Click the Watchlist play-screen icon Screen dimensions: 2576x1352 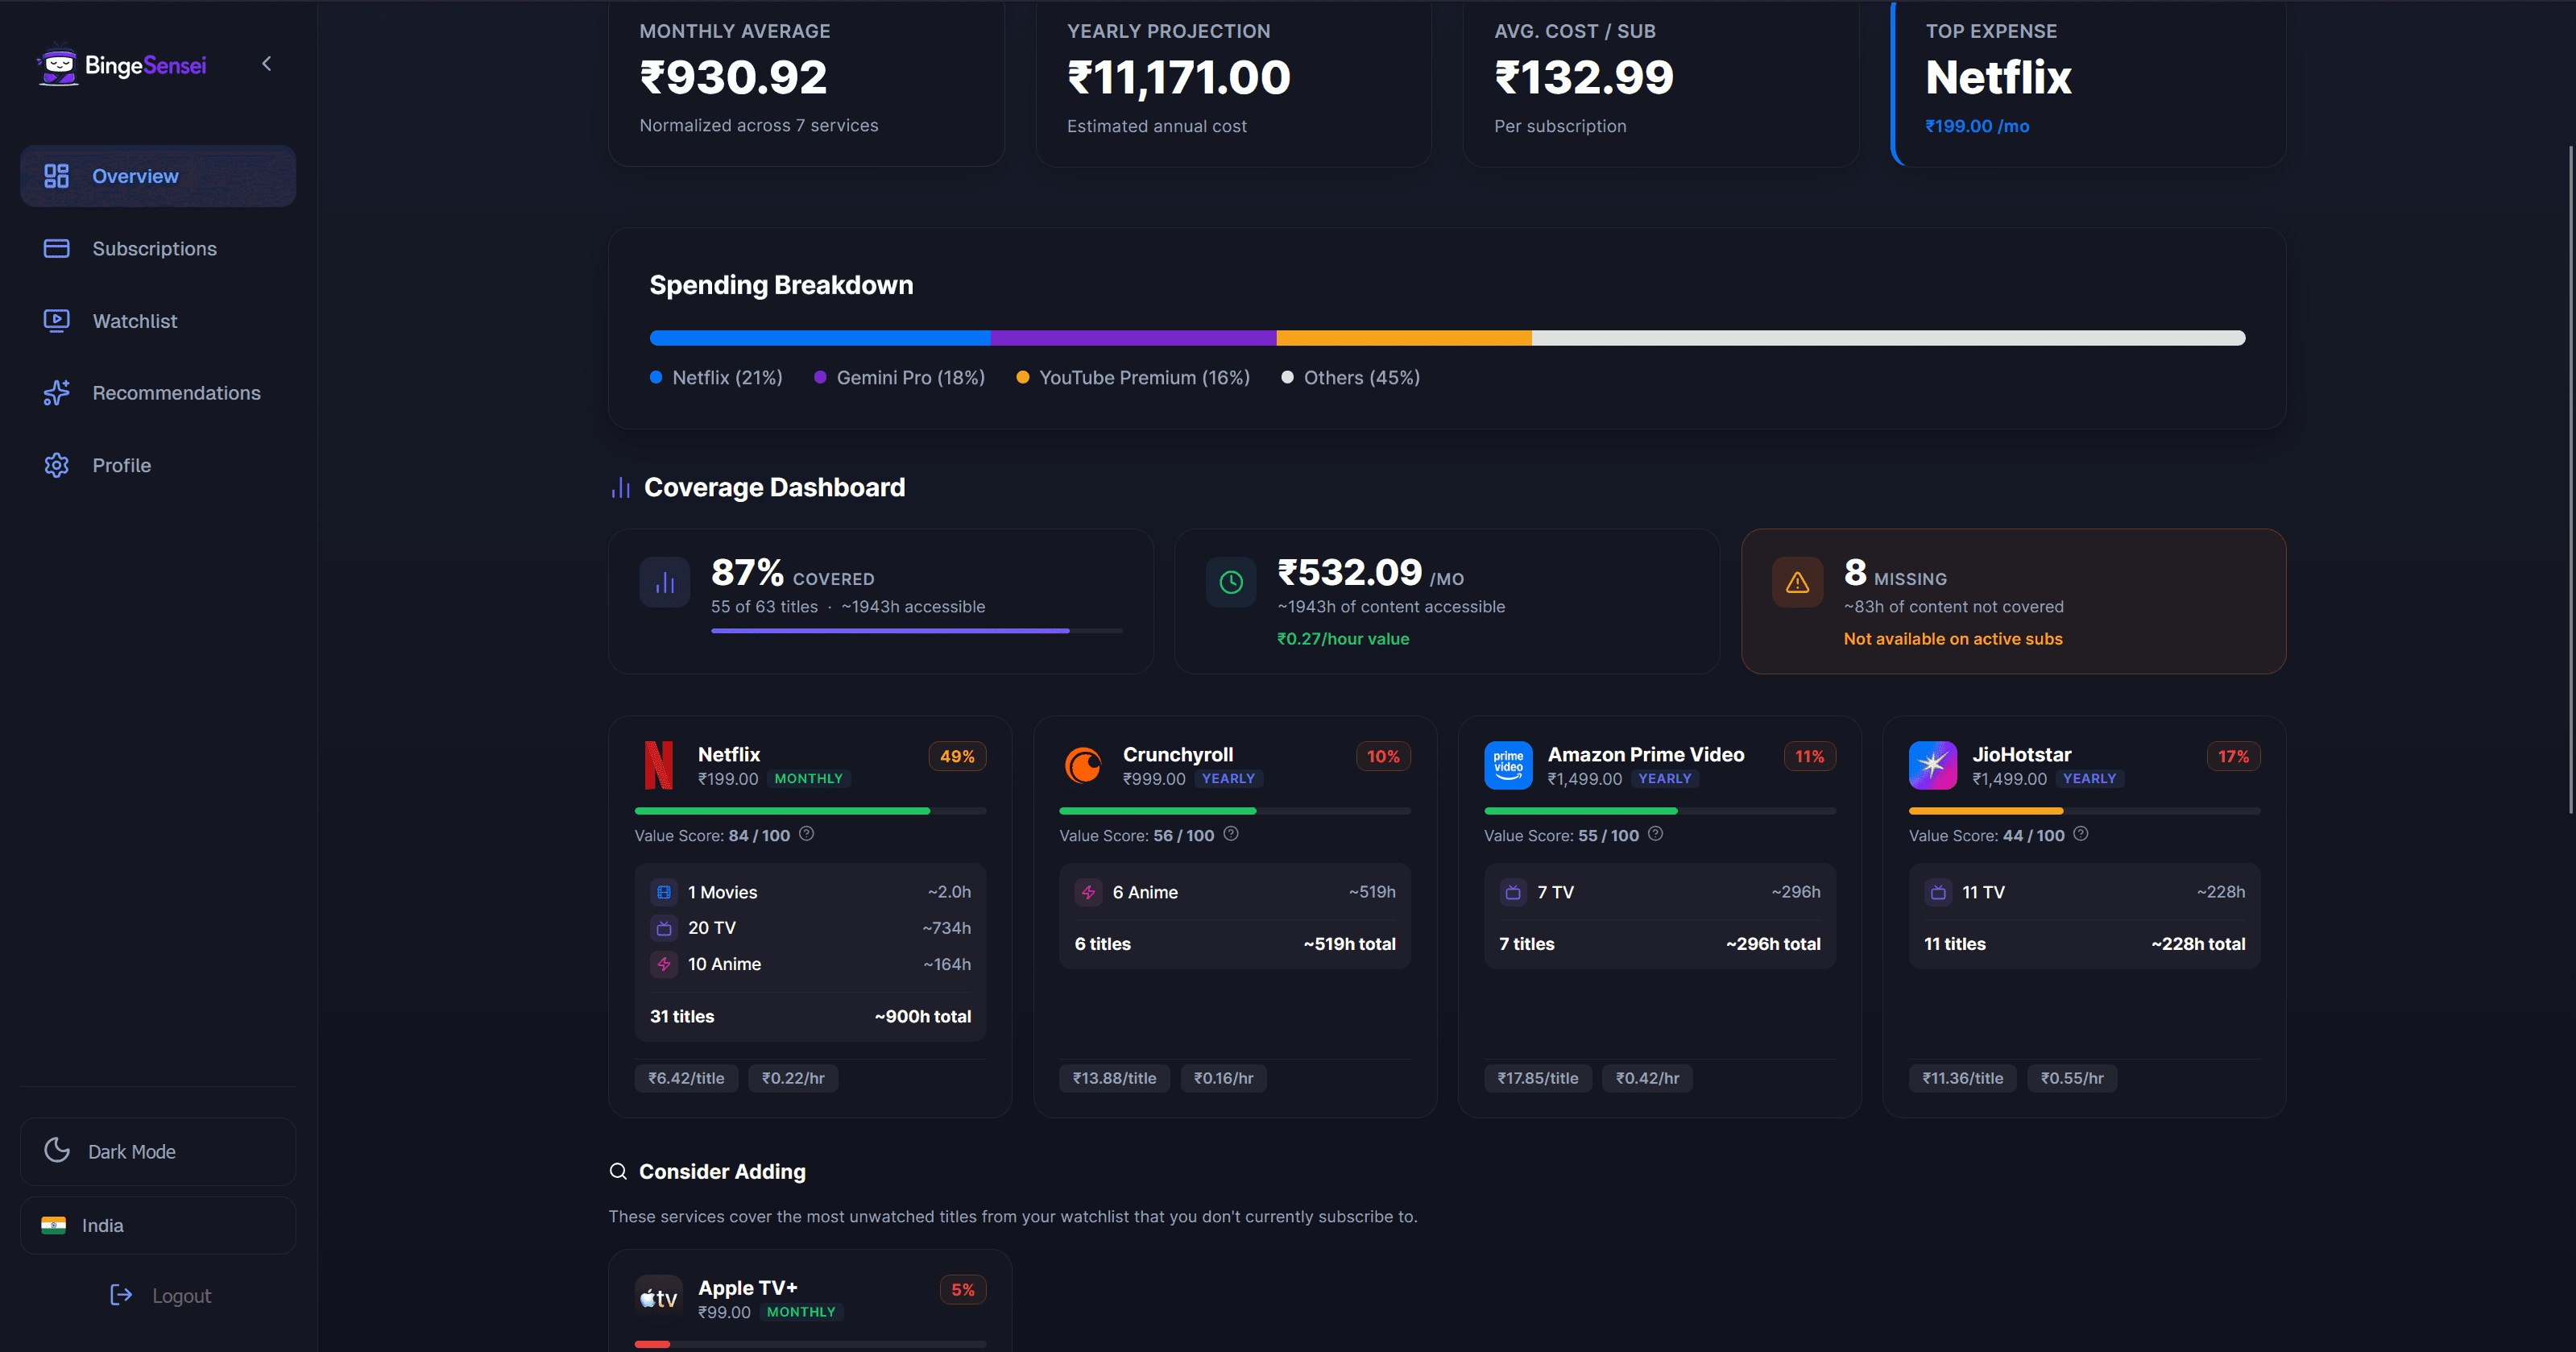56,321
